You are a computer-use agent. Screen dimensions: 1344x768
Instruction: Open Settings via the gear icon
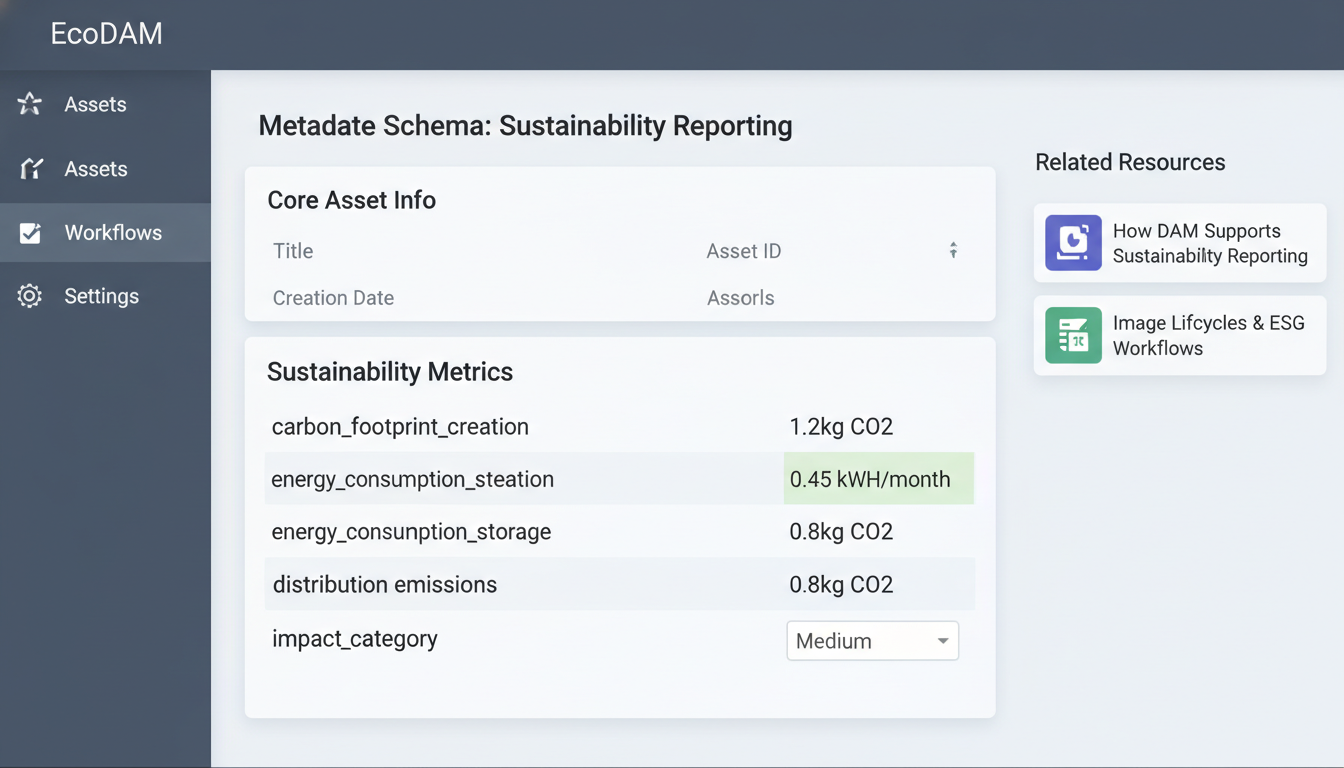(29, 295)
